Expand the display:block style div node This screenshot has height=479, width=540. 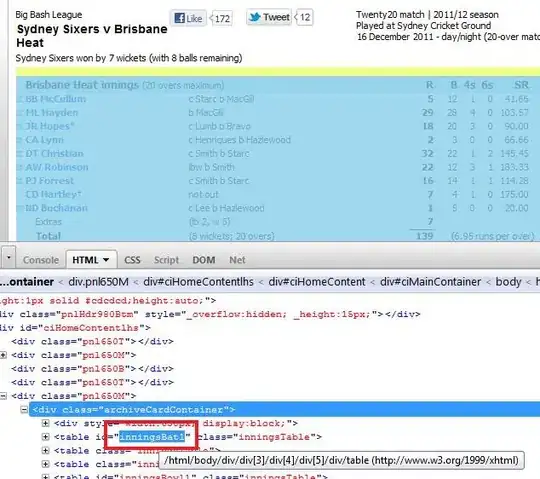tap(45, 423)
